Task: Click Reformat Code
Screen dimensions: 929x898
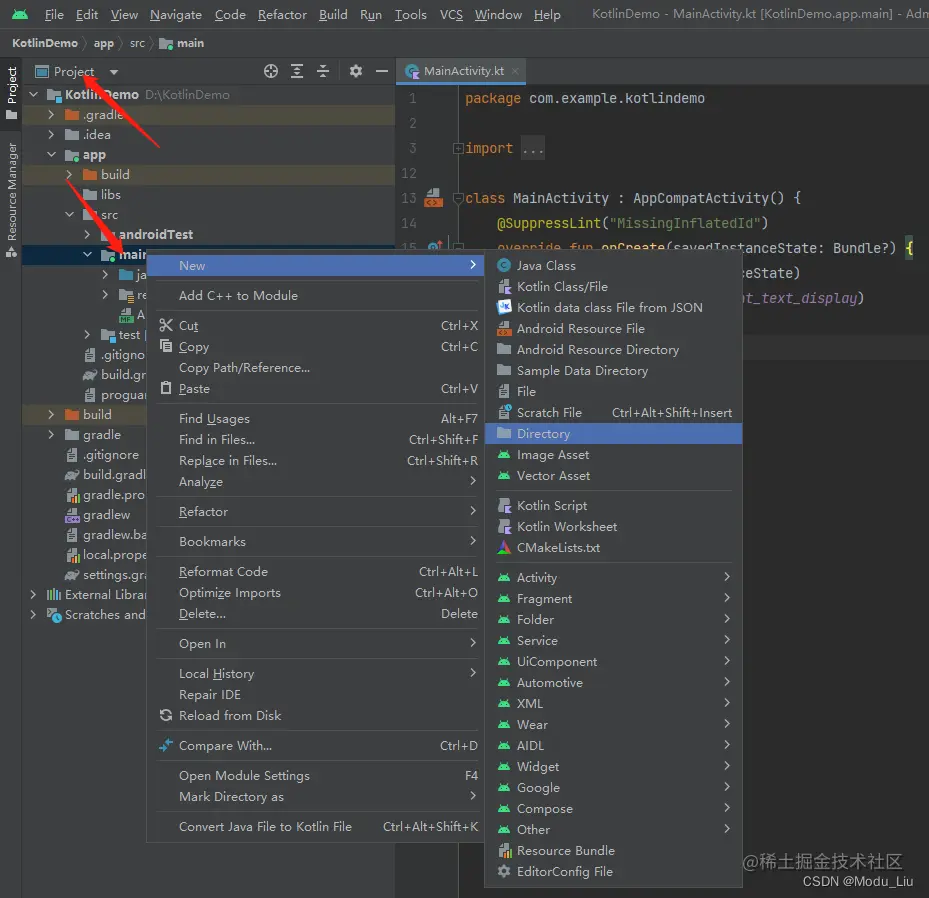Action: pos(316,572)
